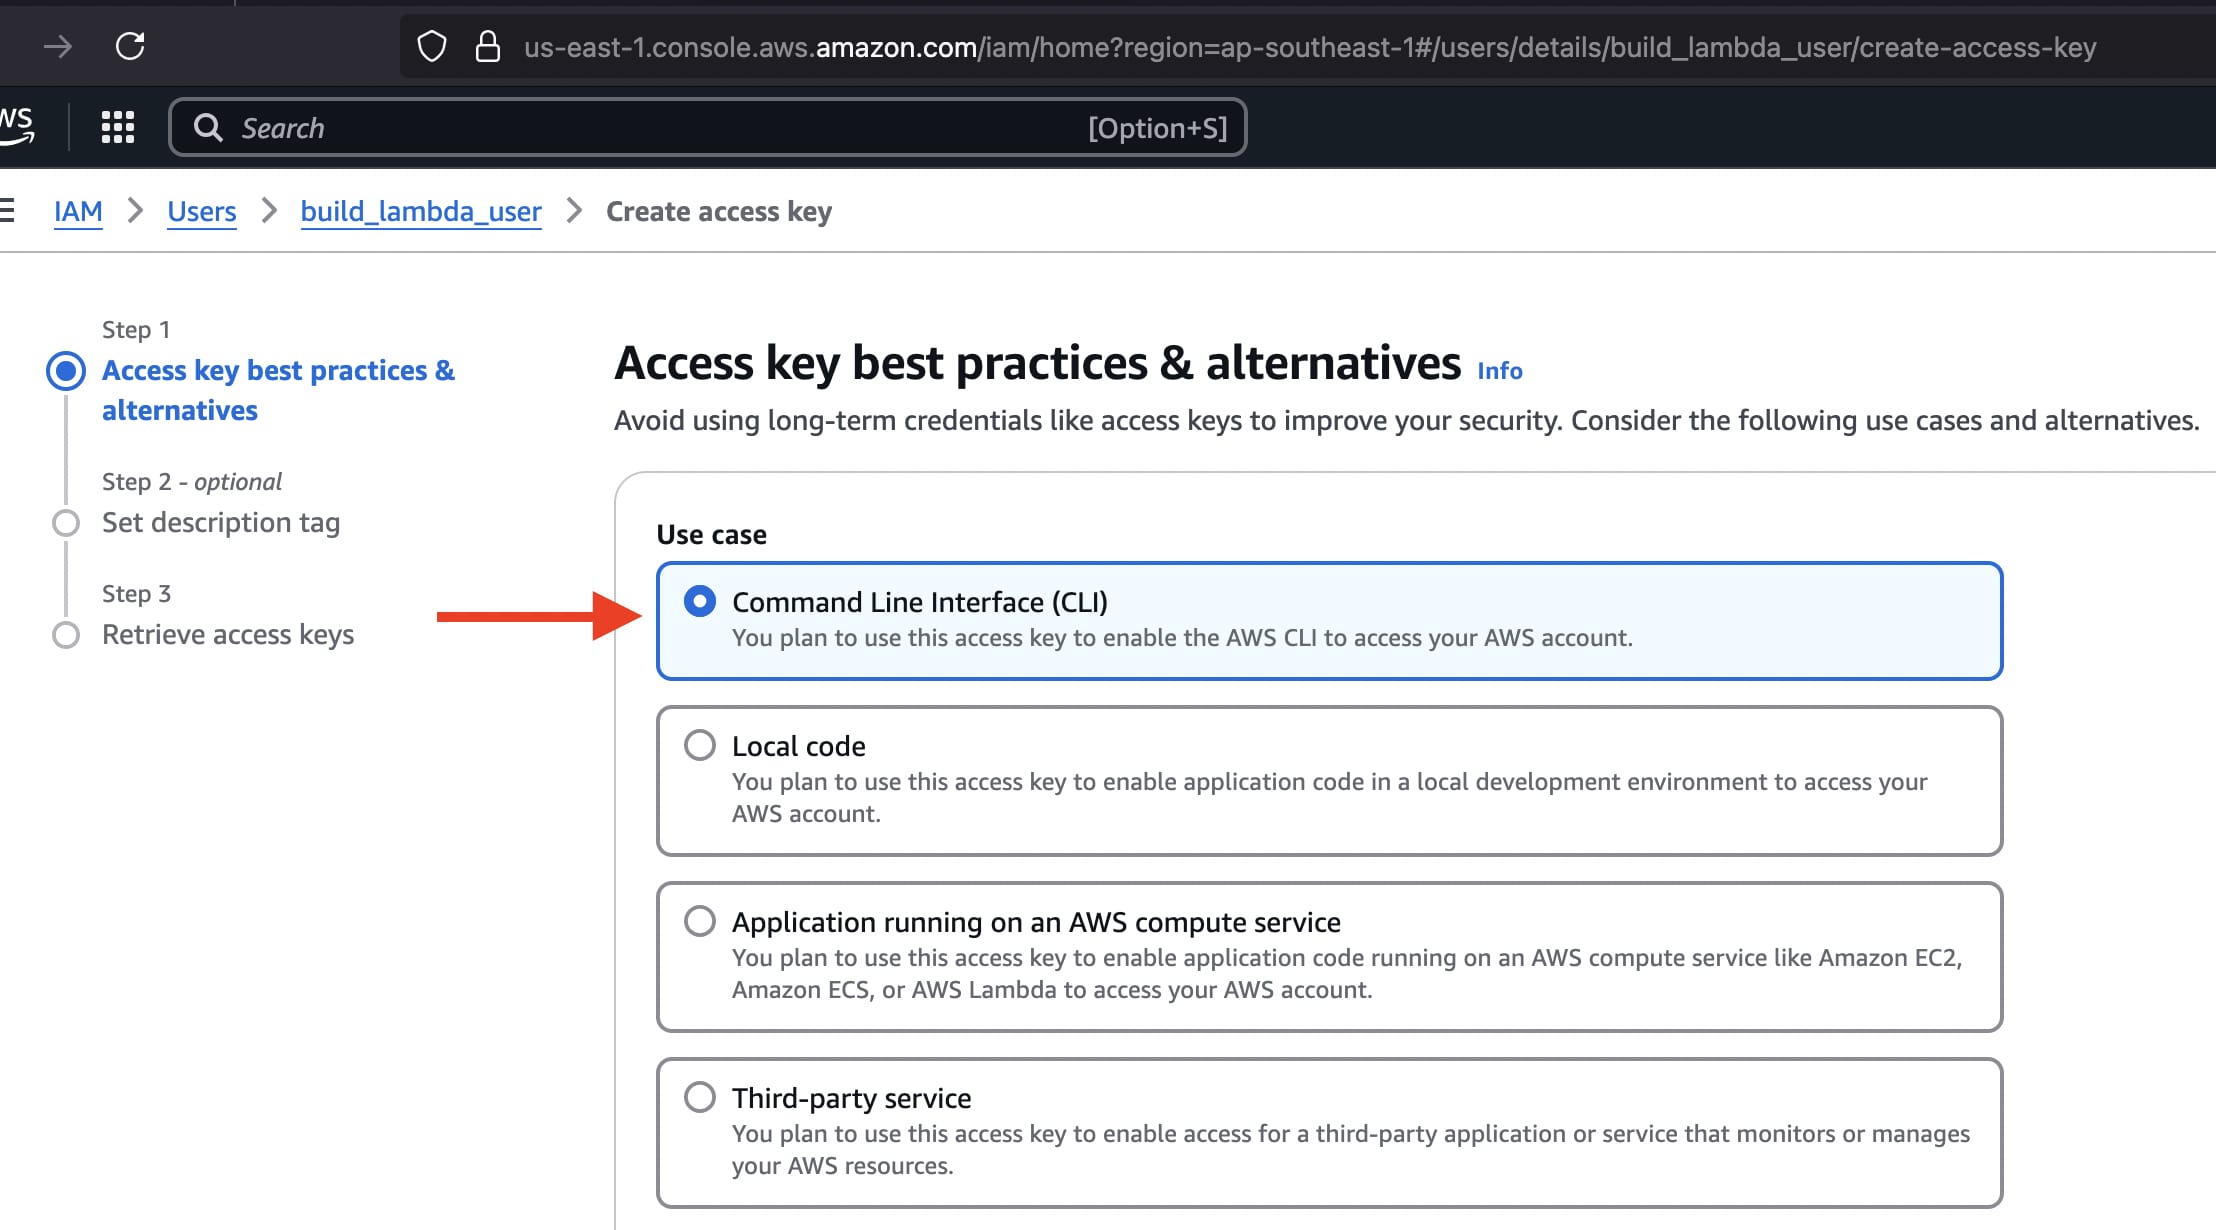Image resolution: width=2216 pixels, height=1230 pixels.
Task: Click the 'Use case' label
Action: coord(712,534)
